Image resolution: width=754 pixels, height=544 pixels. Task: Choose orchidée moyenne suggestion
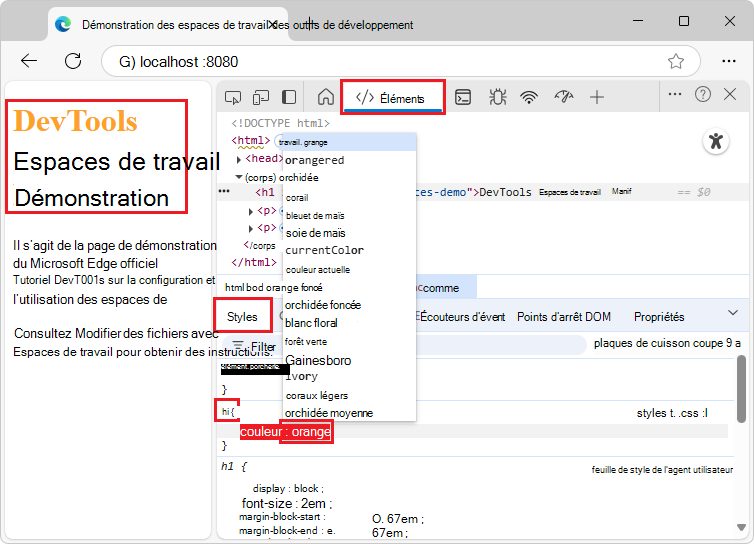pos(349,413)
